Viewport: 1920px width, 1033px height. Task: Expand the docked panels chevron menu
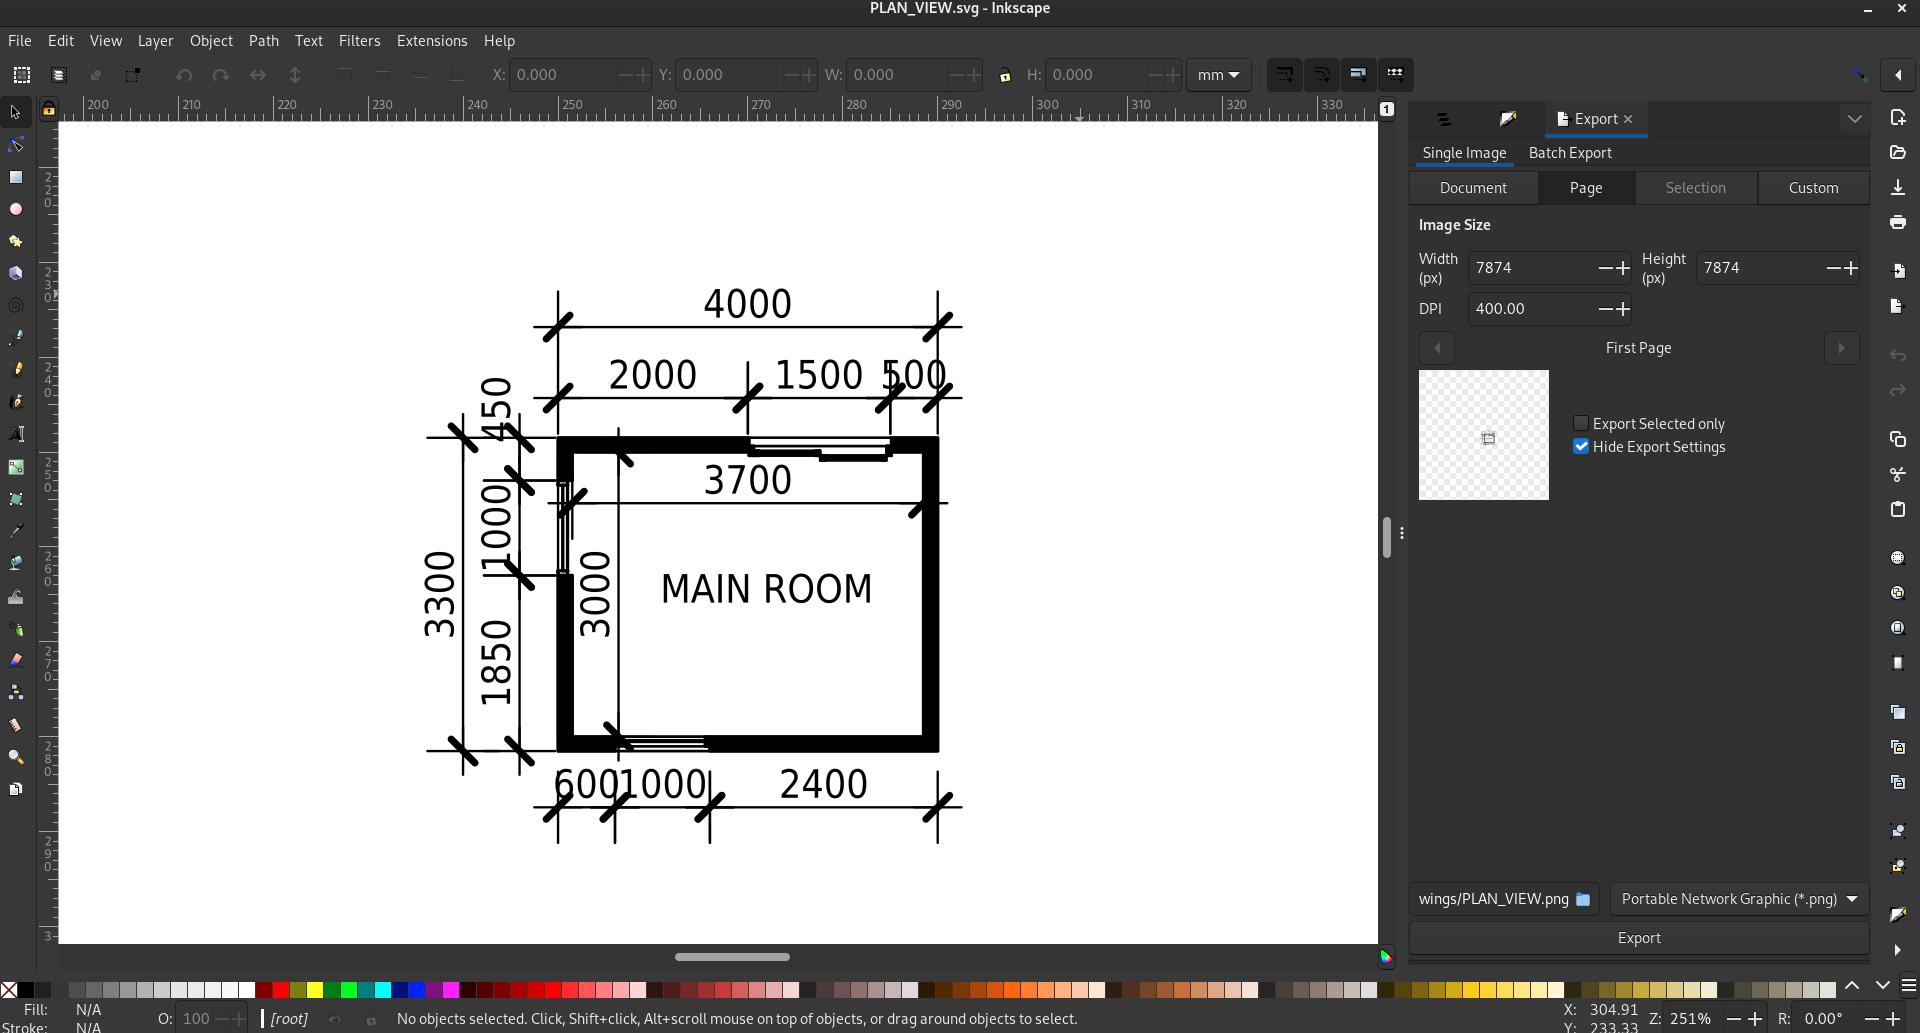pos(1855,119)
